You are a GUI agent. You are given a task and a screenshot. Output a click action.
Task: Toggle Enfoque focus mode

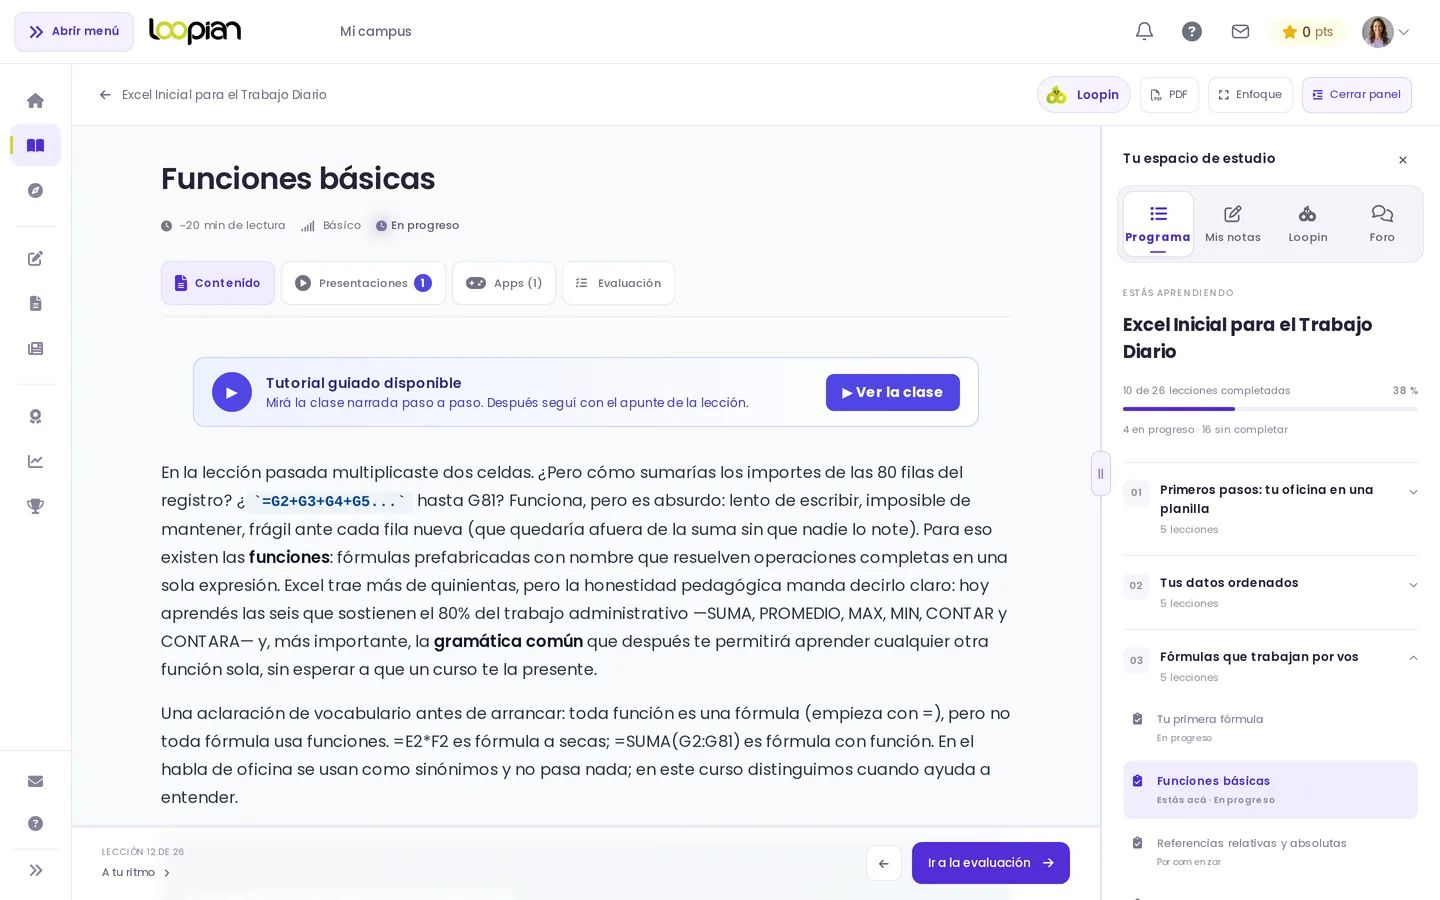tap(1250, 95)
